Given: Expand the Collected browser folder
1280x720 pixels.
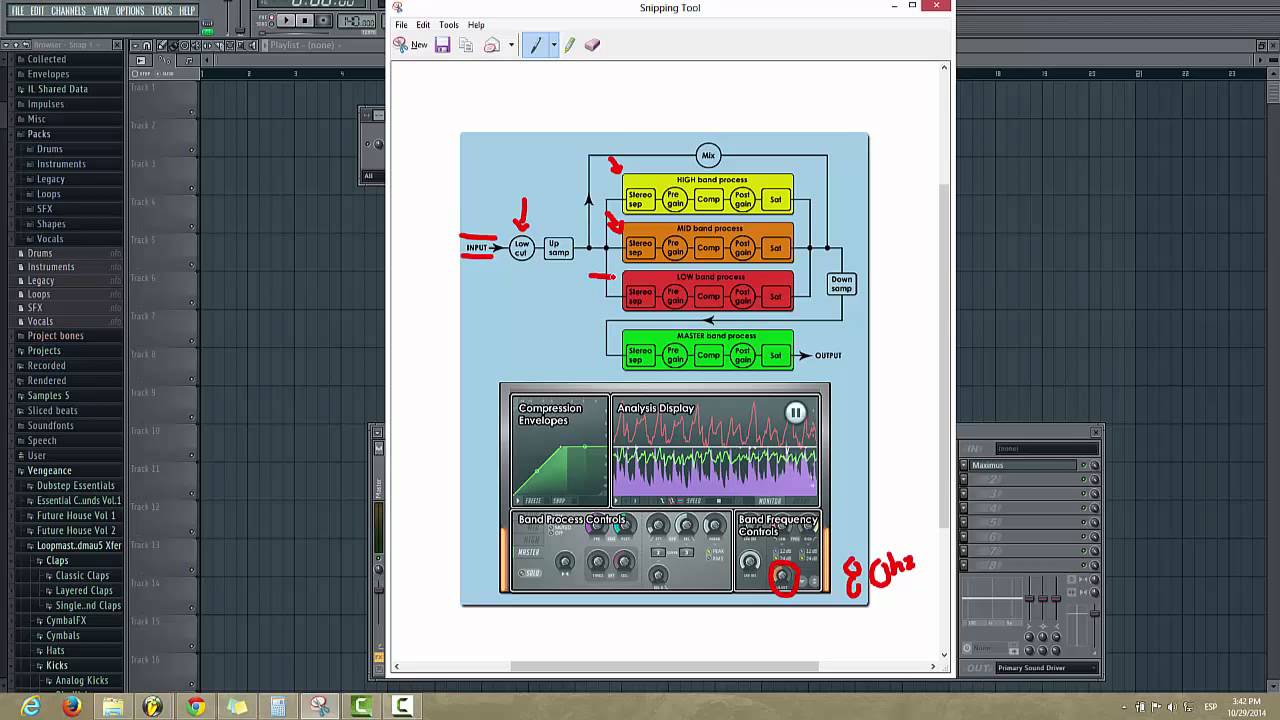Looking at the screenshot, I should coord(46,59).
